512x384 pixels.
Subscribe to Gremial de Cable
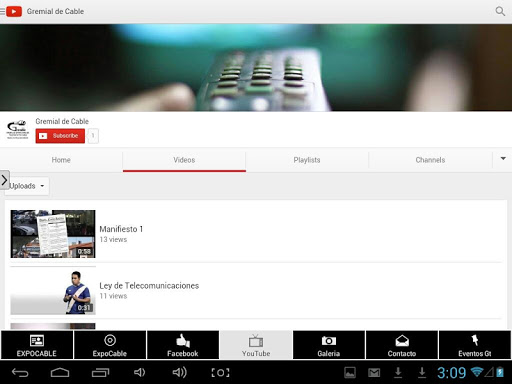60,136
